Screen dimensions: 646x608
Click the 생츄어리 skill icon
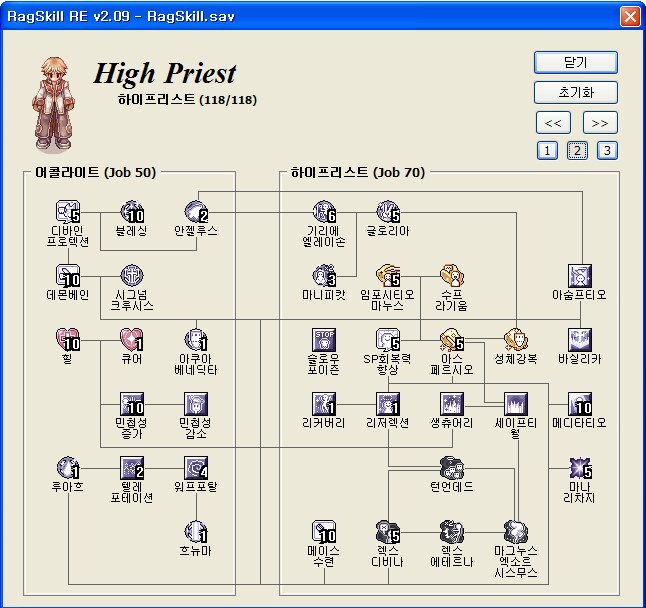coord(452,404)
